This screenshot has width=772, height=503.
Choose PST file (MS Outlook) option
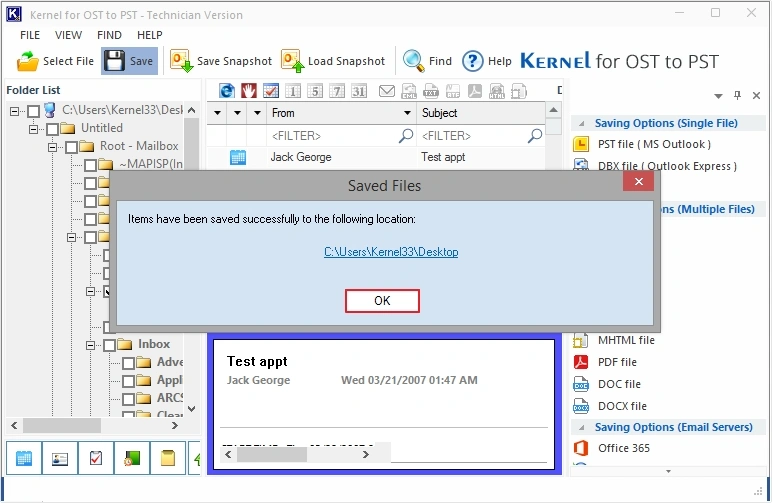click(643, 144)
